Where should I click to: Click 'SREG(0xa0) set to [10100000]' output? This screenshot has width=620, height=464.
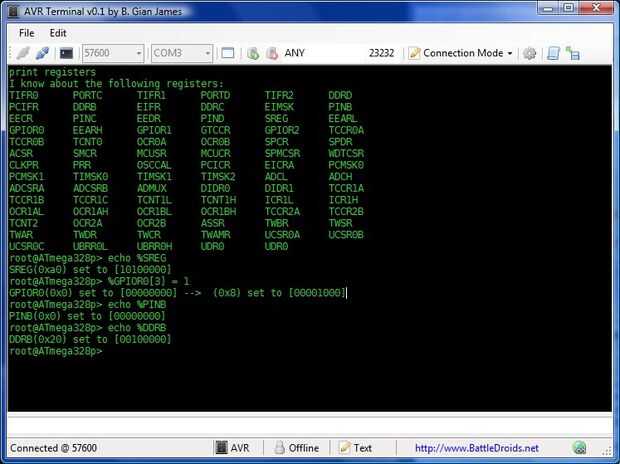point(90,270)
